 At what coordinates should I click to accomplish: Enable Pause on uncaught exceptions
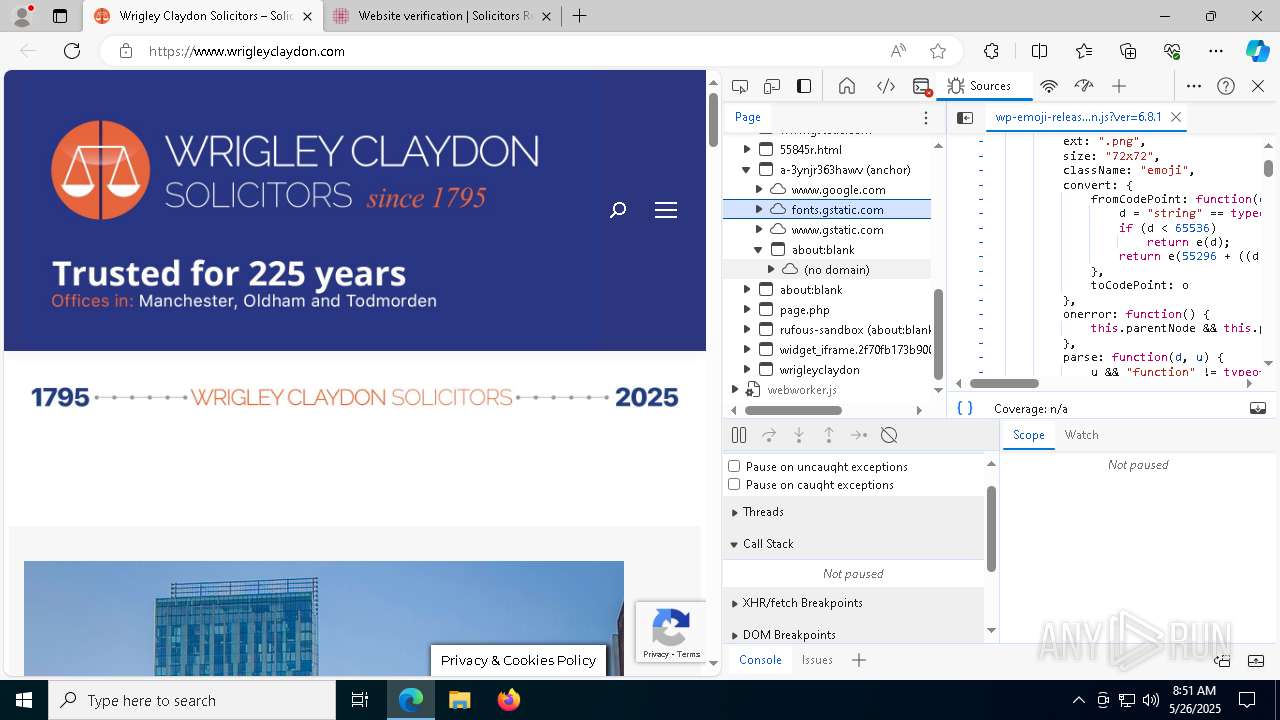734,466
